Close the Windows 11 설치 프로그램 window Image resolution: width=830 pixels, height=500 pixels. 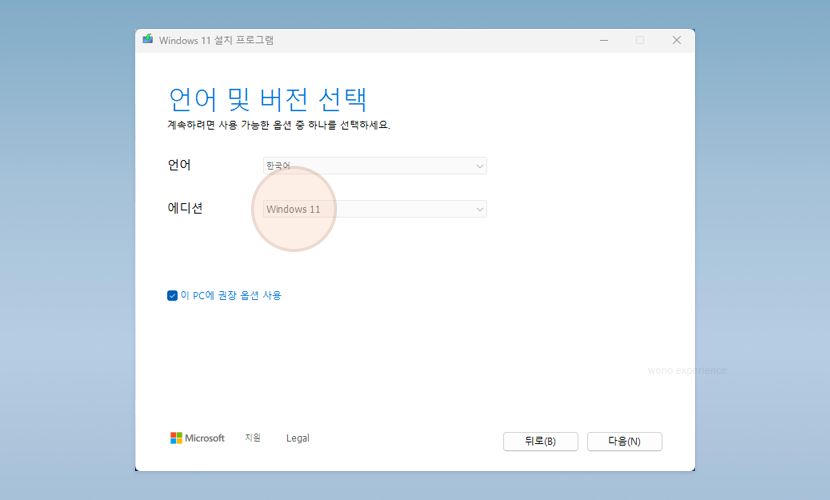click(x=676, y=40)
